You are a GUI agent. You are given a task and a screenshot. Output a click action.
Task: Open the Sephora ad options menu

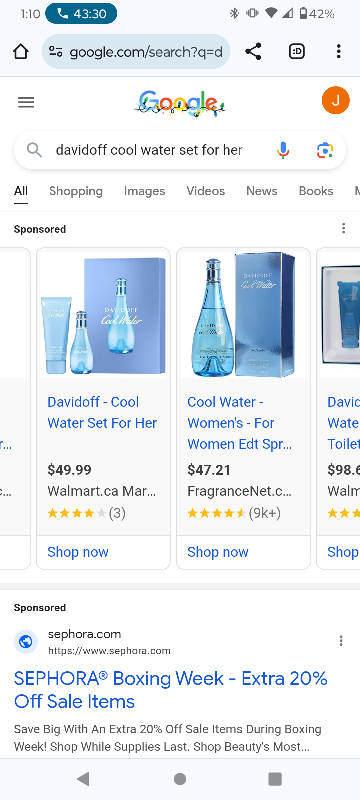341,641
